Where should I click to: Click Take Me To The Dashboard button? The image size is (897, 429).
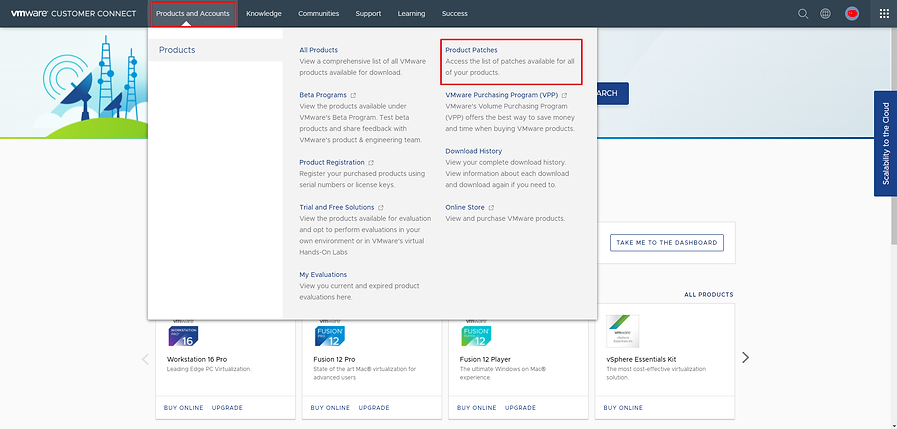pos(666,243)
